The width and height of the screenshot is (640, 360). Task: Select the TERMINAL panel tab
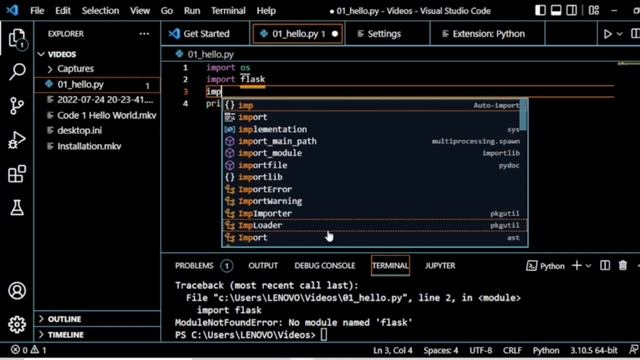click(x=390, y=266)
